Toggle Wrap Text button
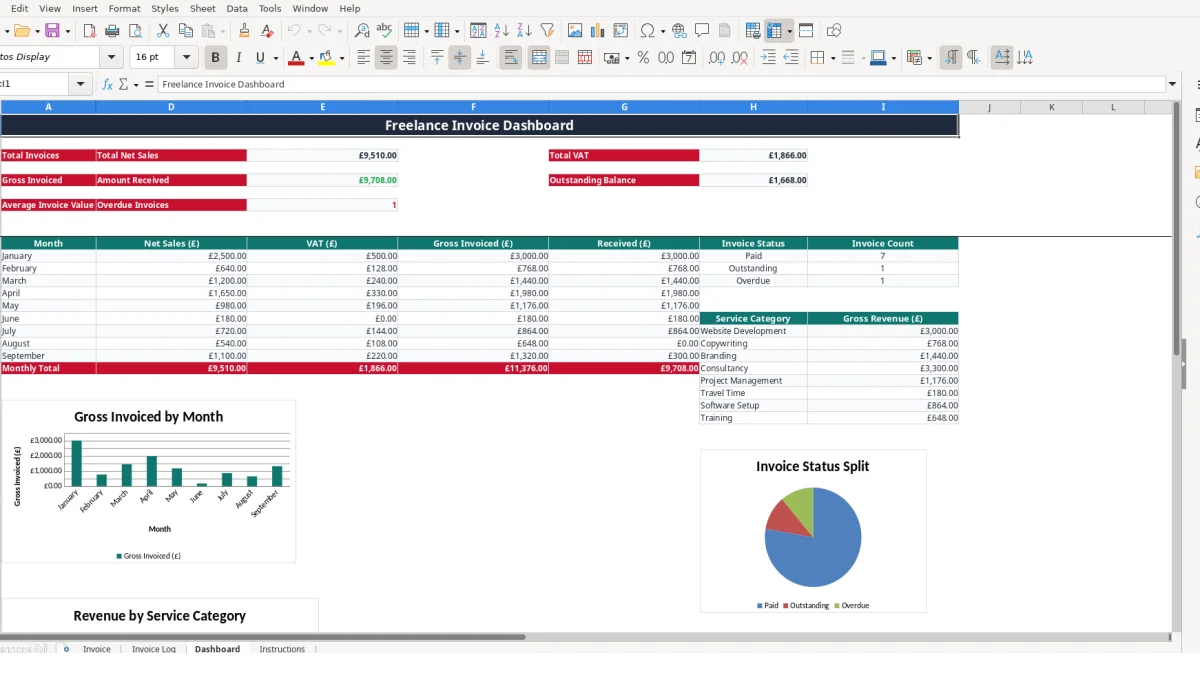The height and width of the screenshot is (675, 1200). tap(511, 58)
